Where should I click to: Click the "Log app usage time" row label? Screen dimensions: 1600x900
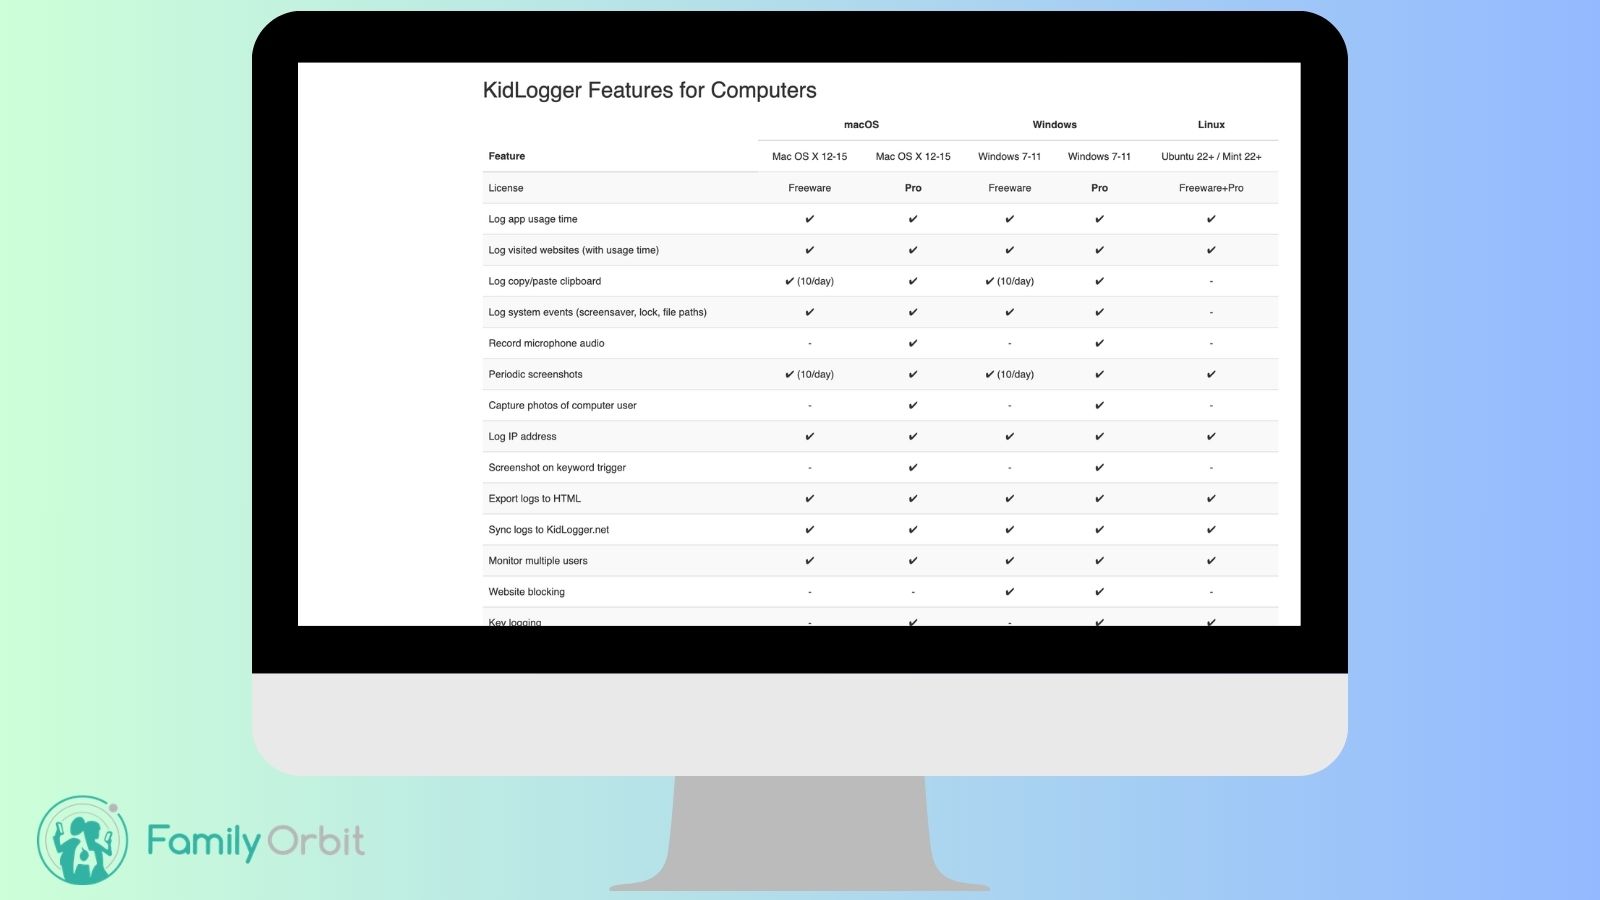pos(532,219)
